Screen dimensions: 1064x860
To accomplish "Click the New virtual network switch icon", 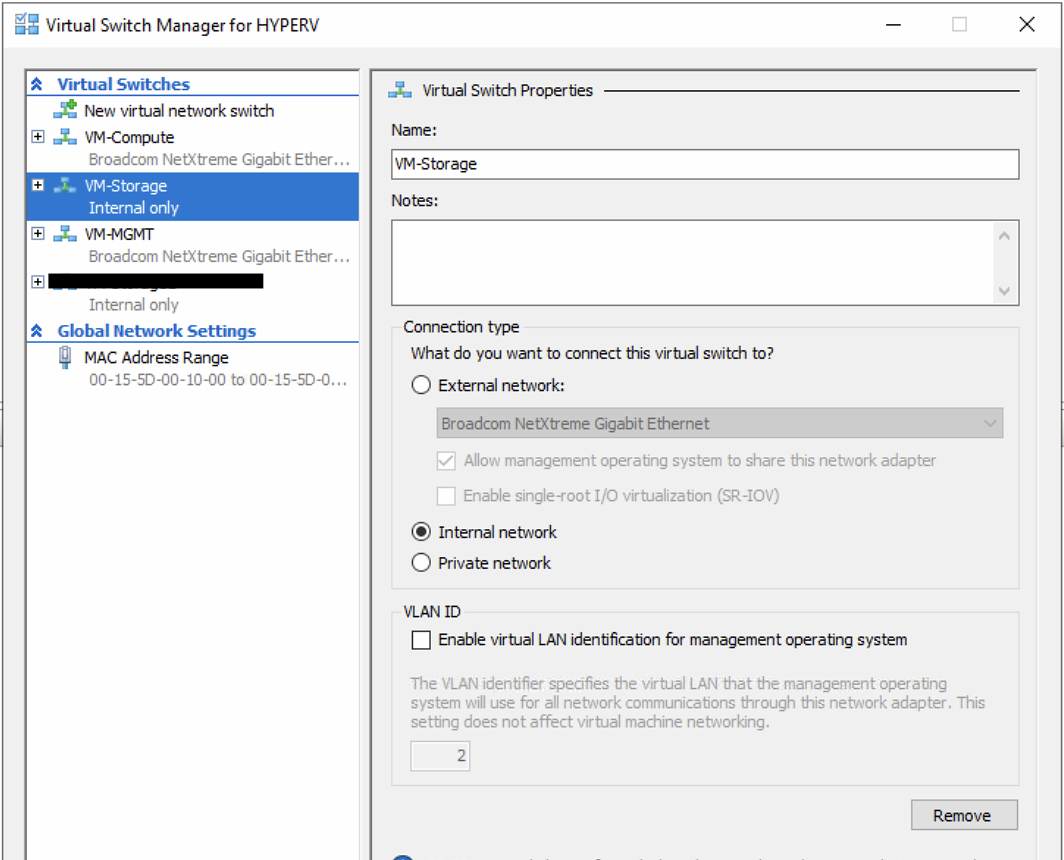I will pyautogui.click(x=66, y=110).
